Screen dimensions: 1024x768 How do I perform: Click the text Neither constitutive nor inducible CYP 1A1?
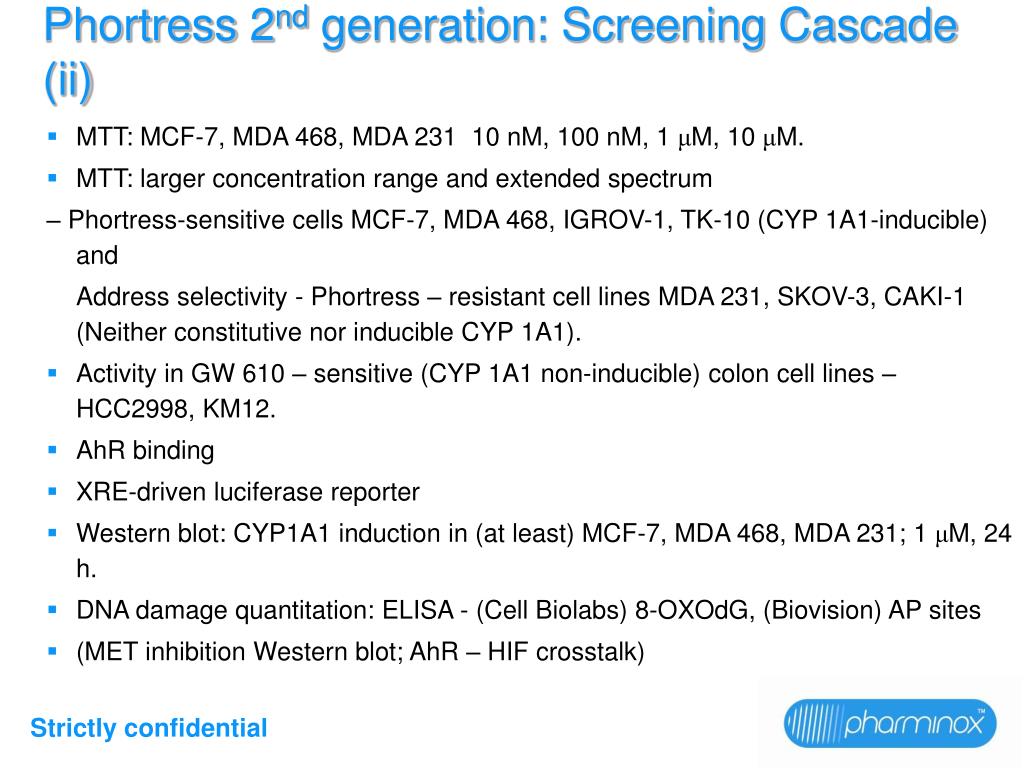(x=328, y=332)
